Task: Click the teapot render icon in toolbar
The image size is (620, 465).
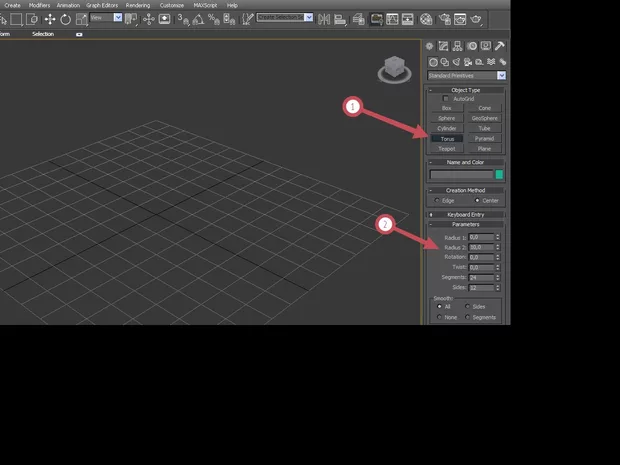Action: (x=477, y=19)
